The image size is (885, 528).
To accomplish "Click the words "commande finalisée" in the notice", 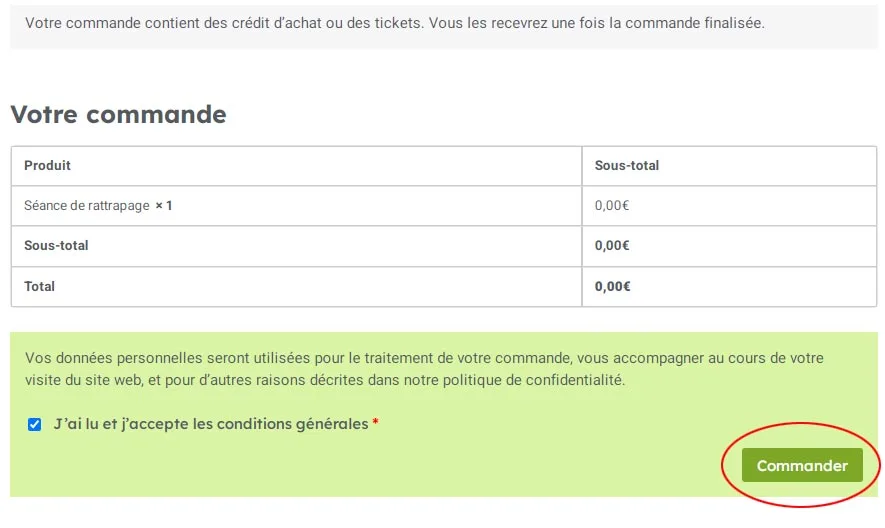I will pos(694,23).
